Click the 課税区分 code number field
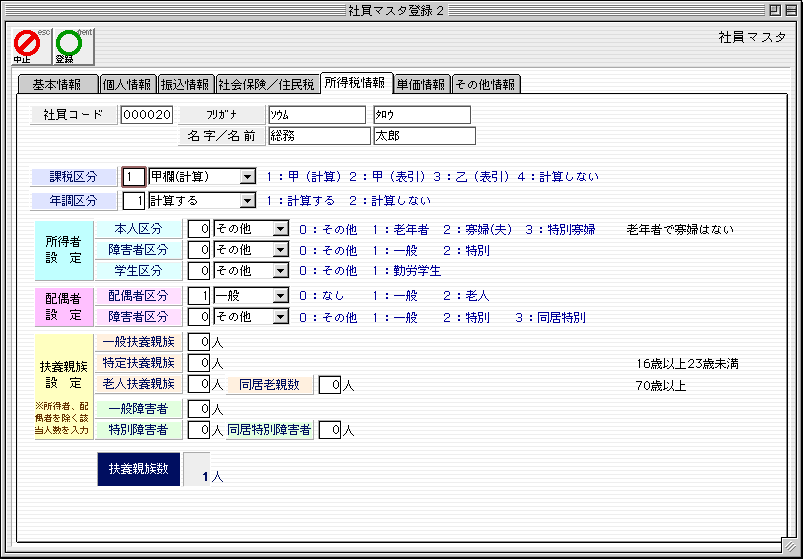This screenshot has width=803, height=559. 134,177
